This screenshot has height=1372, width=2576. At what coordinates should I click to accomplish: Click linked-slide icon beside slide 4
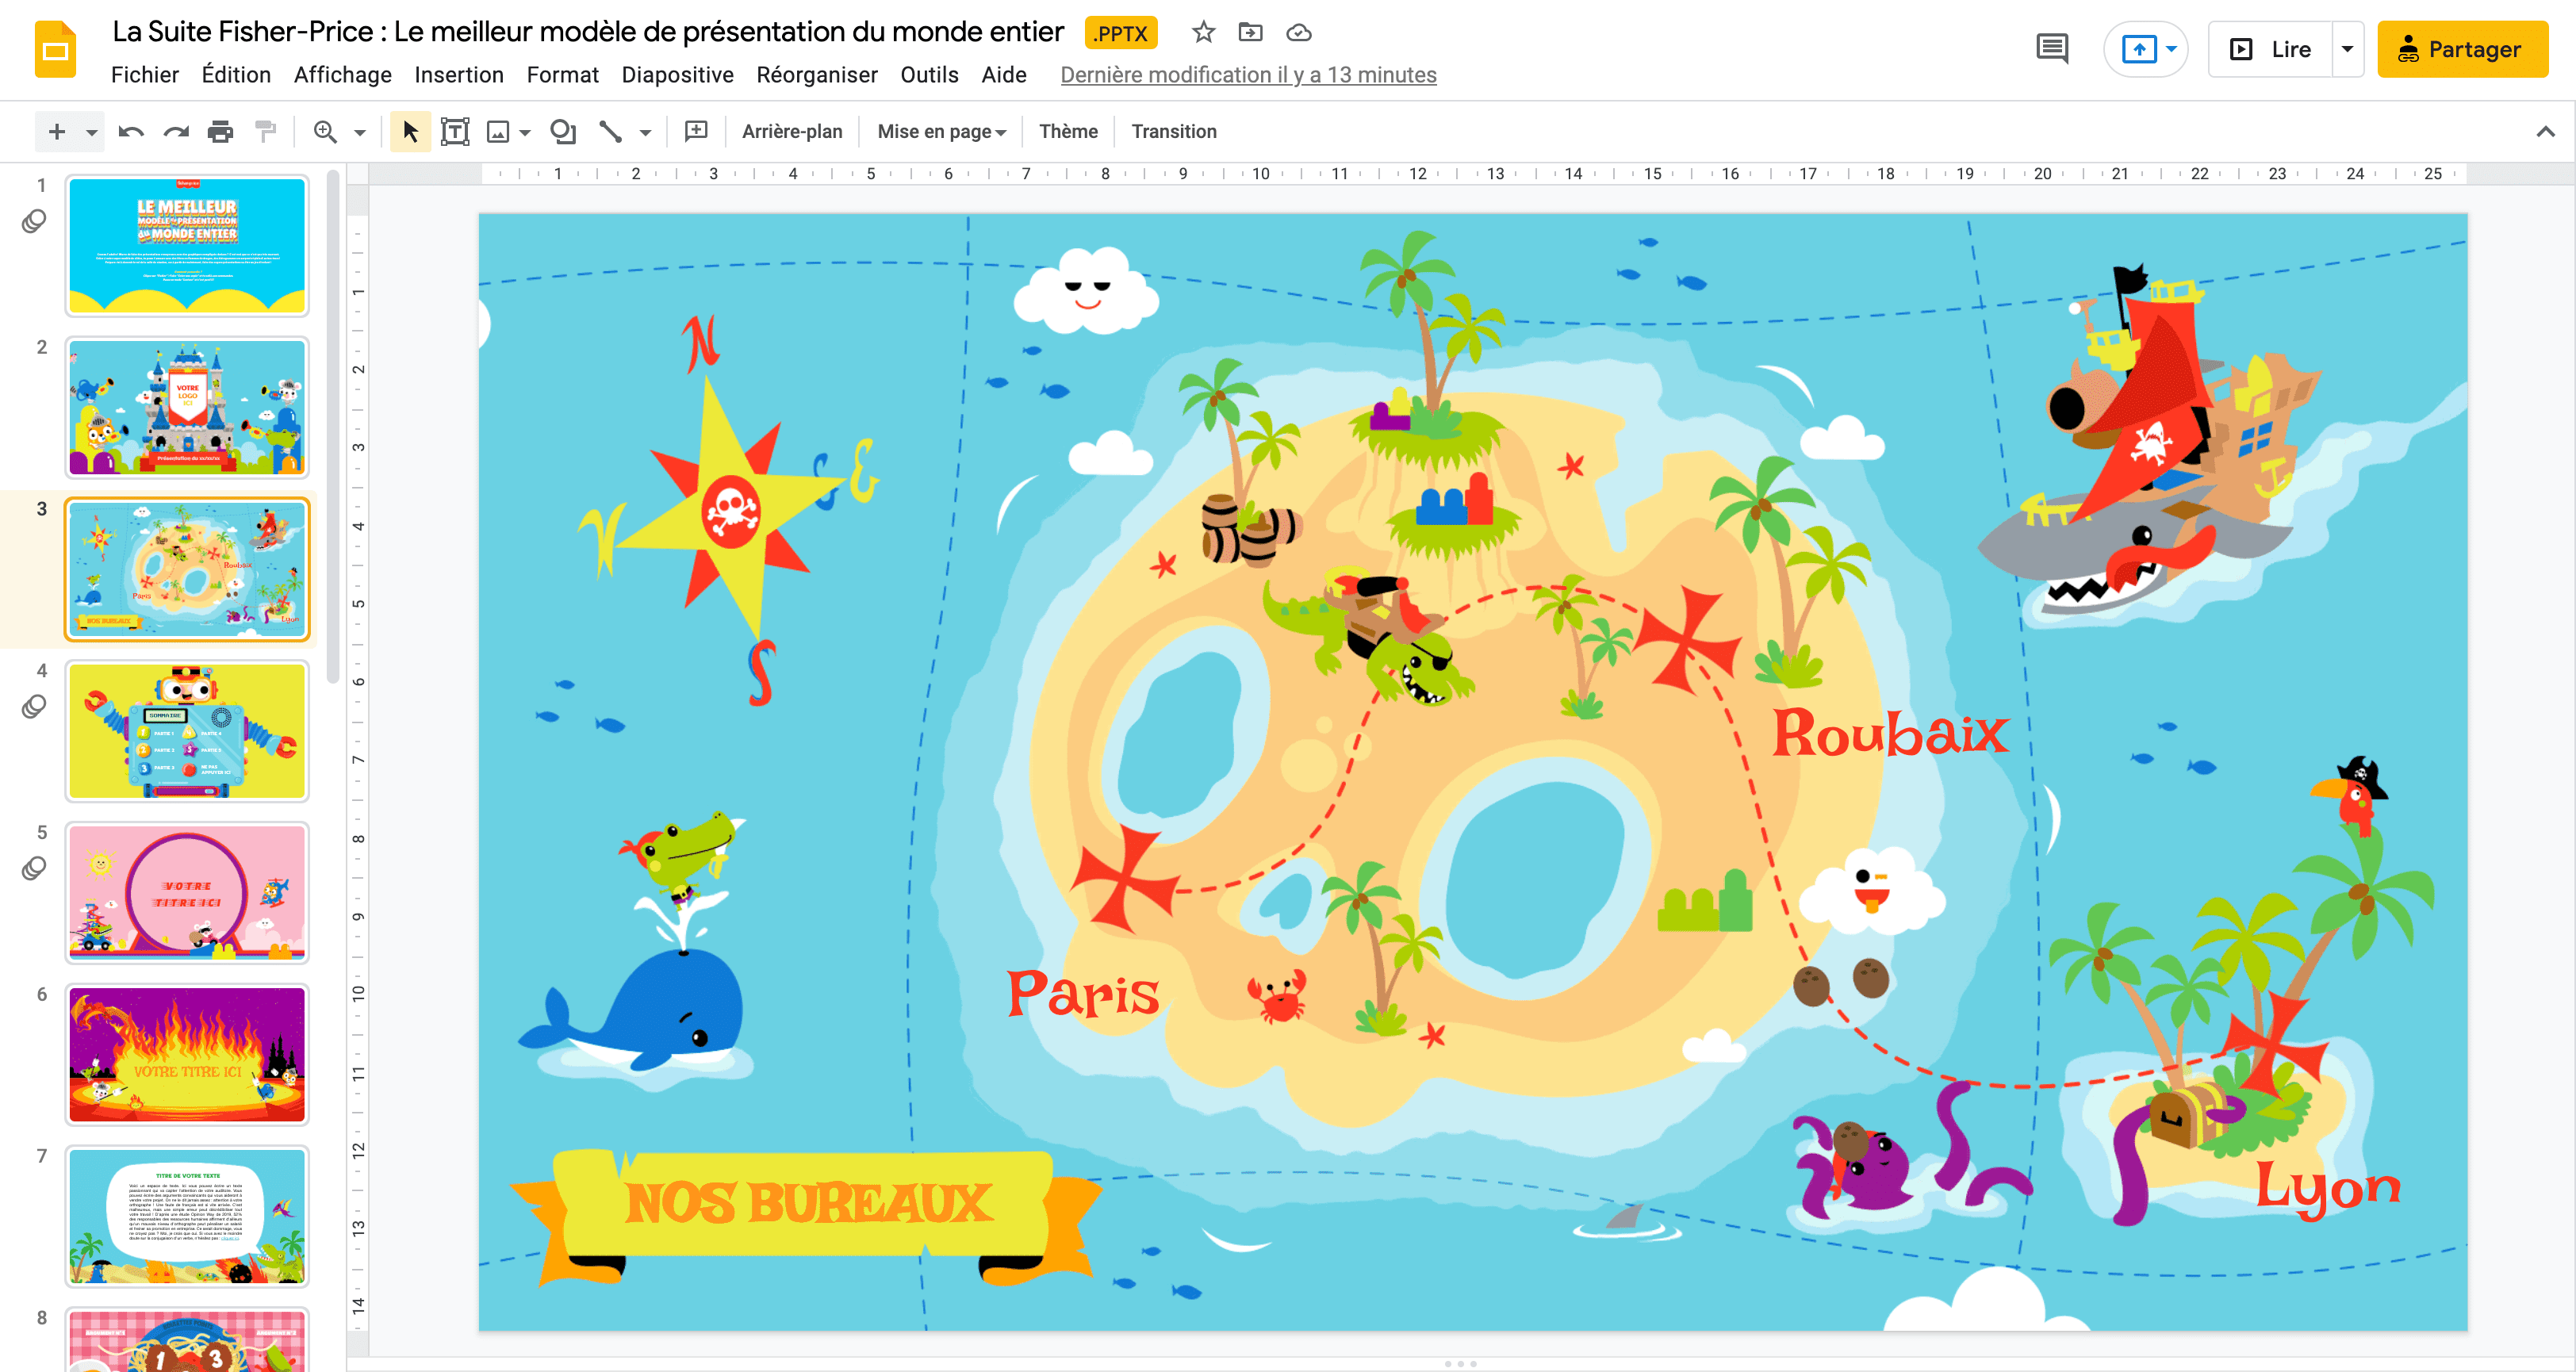pos(34,706)
